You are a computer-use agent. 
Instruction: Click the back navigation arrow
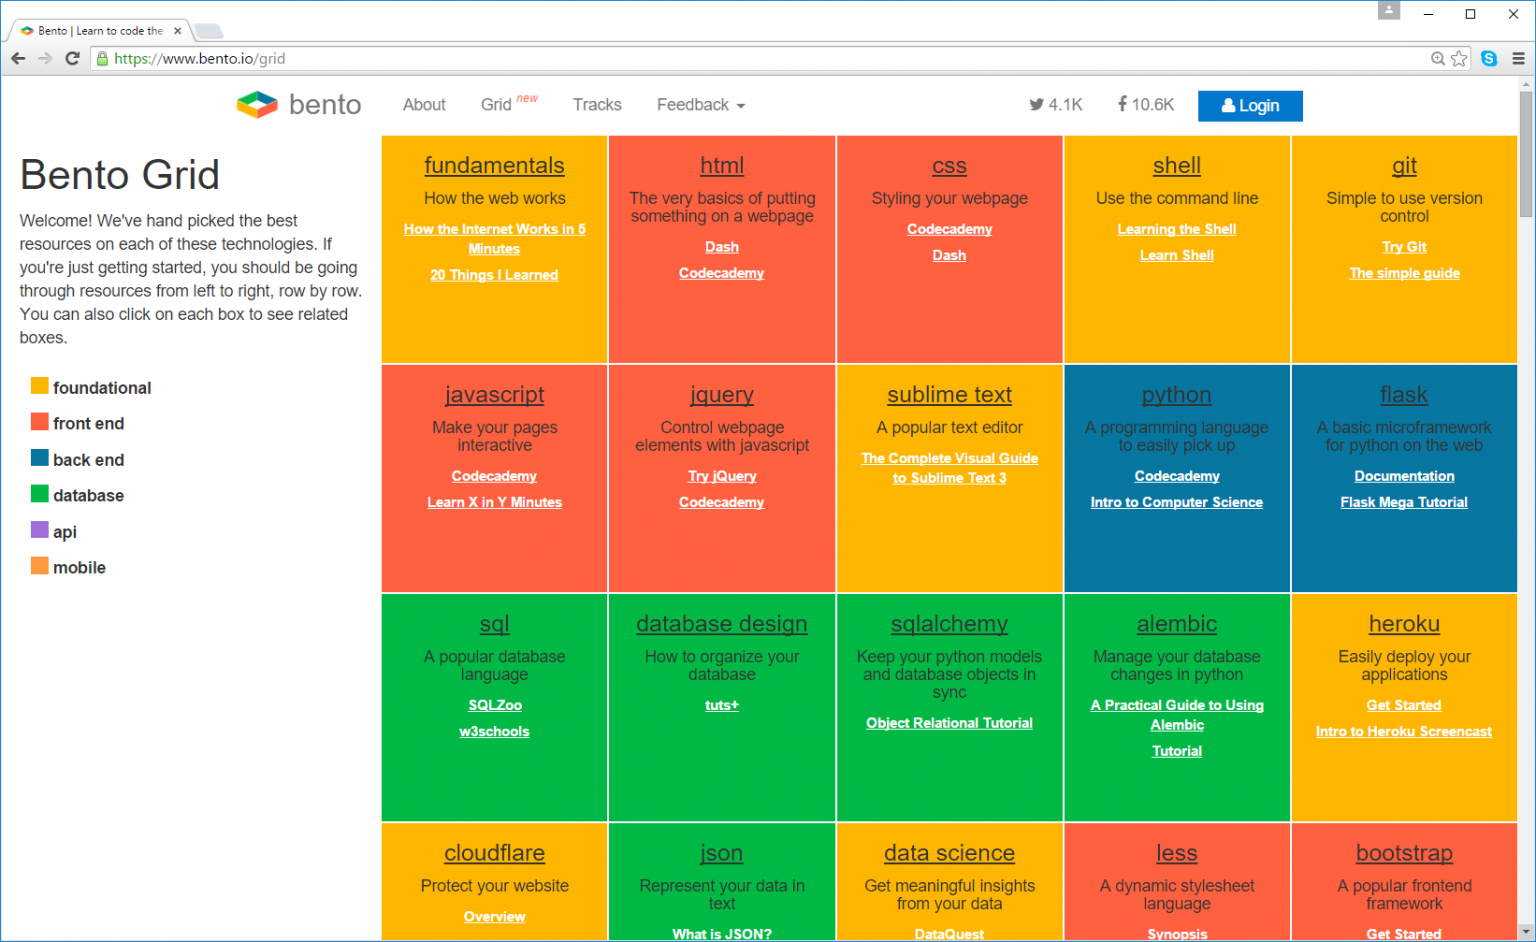click(x=18, y=58)
